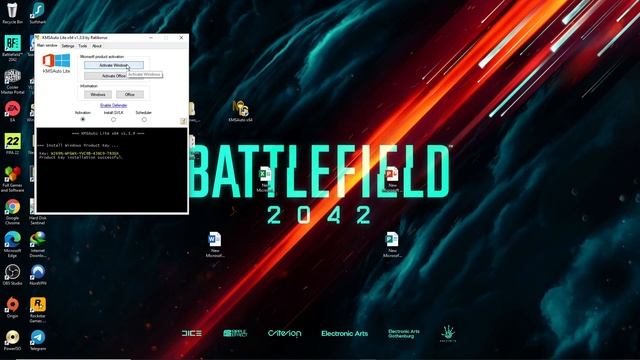Close the KMSAuto Lite window
The height and width of the screenshot is (360, 640).
click(181, 38)
